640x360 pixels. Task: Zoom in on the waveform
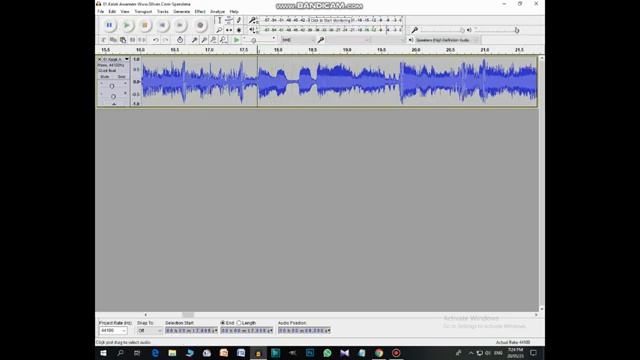[195, 40]
